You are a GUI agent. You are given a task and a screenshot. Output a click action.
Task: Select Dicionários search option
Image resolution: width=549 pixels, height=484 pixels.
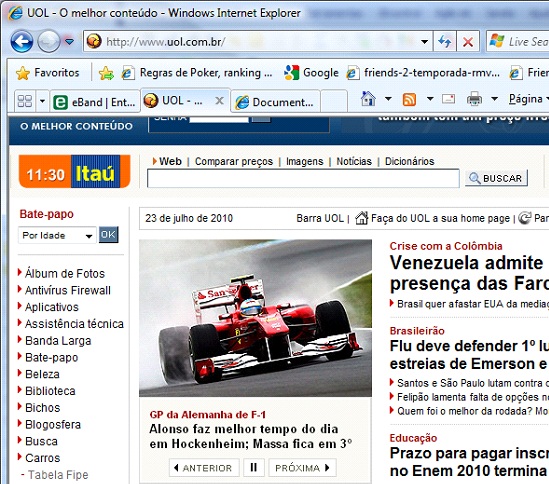pyautogui.click(x=410, y=161)
